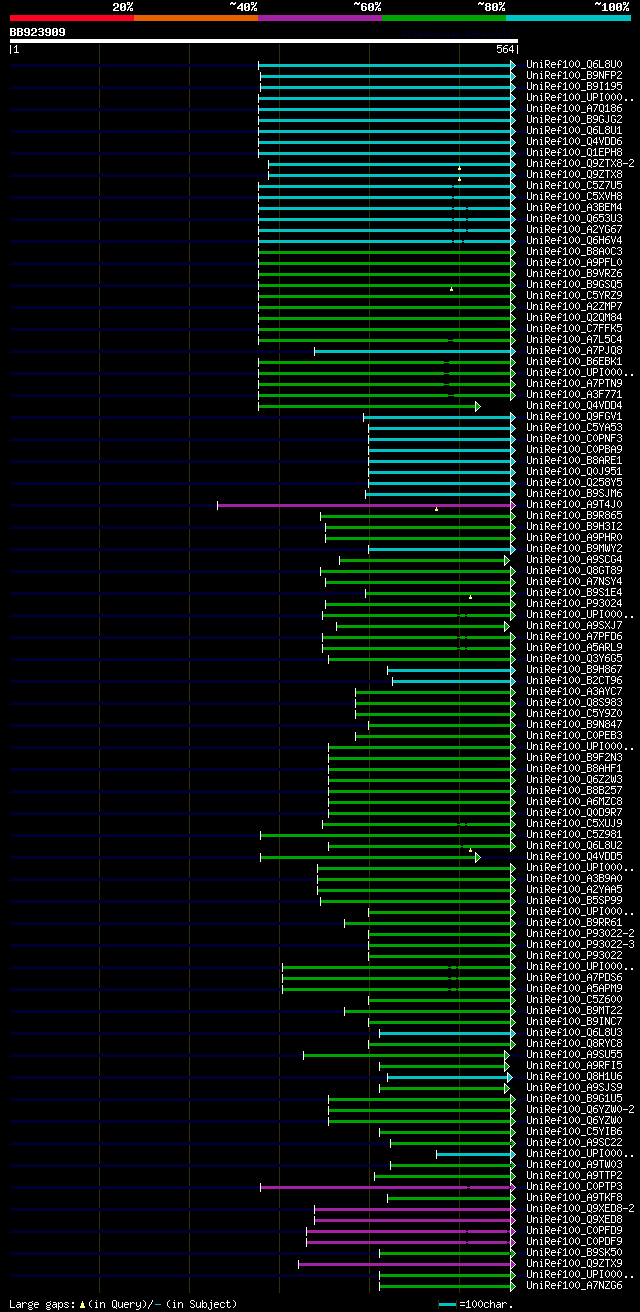Click the purple ~60% identity legend segment
The height and width of the screenshot is (1312, 640).
320,18
